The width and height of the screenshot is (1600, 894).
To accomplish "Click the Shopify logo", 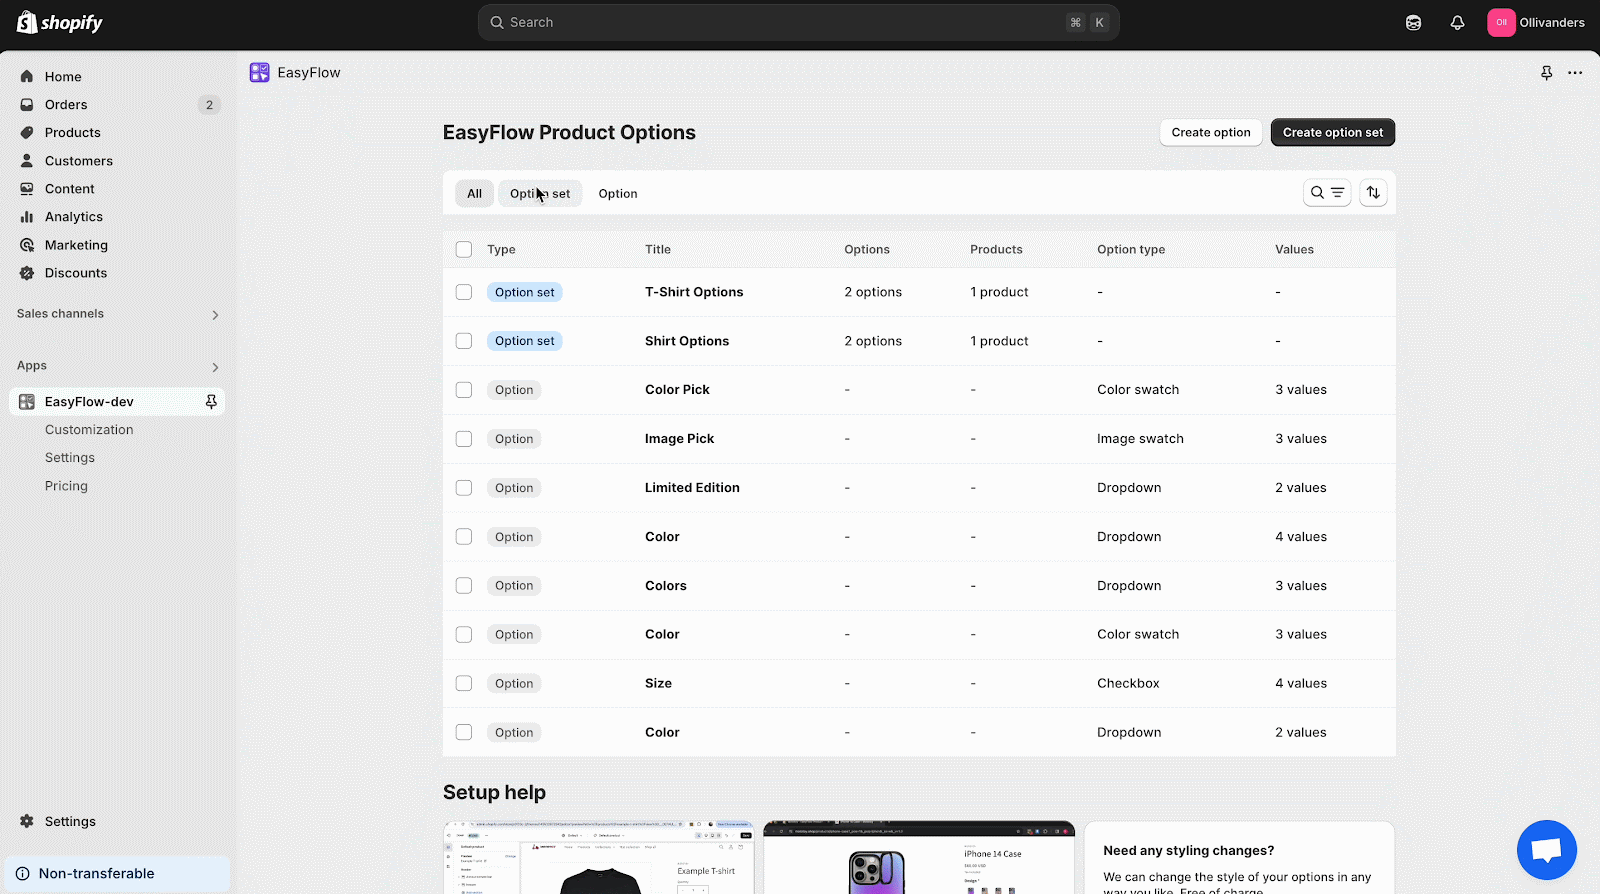I will pyautogui.click(x=60, y=22).
